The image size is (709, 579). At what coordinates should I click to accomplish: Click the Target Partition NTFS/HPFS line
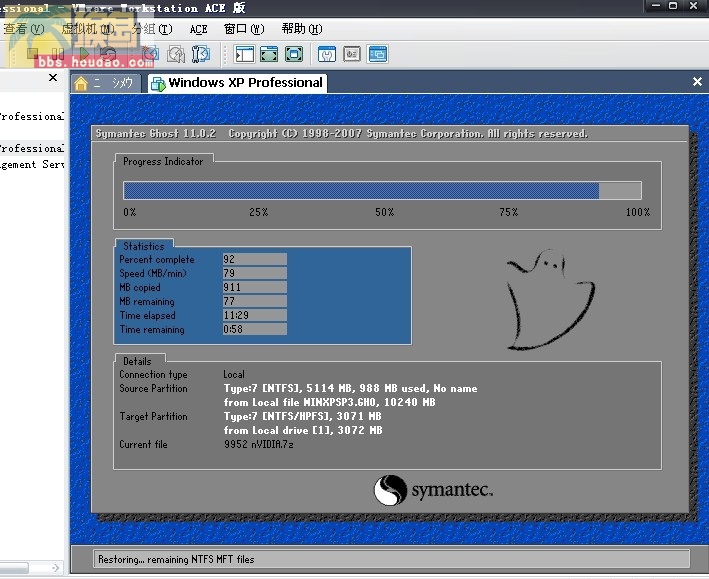point(303,416)
